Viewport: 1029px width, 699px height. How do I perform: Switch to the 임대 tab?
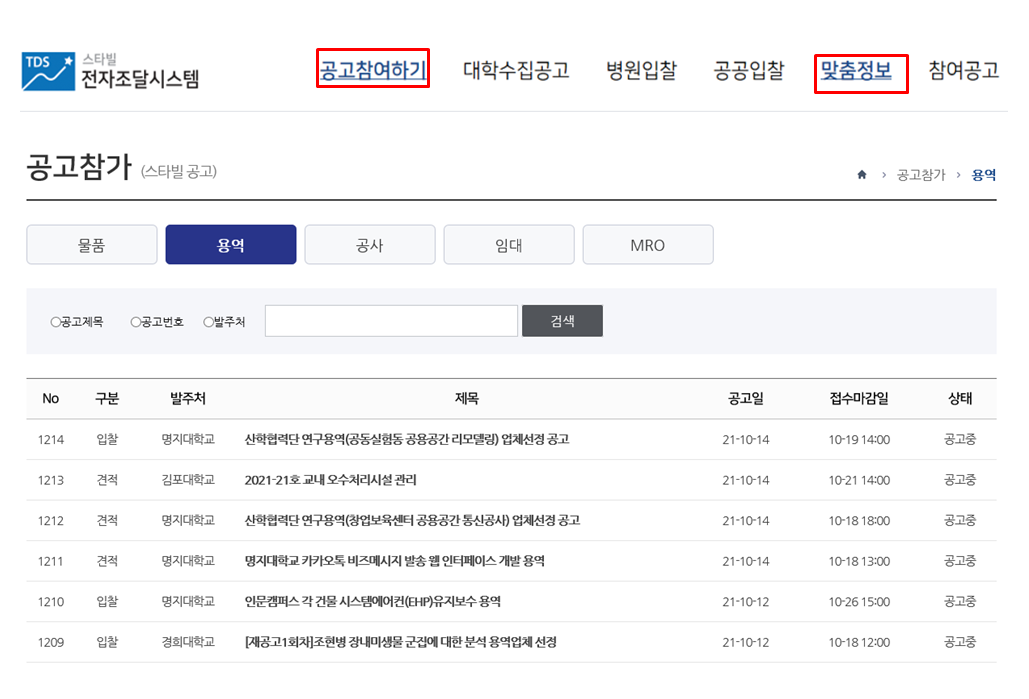tap(509, 245)
